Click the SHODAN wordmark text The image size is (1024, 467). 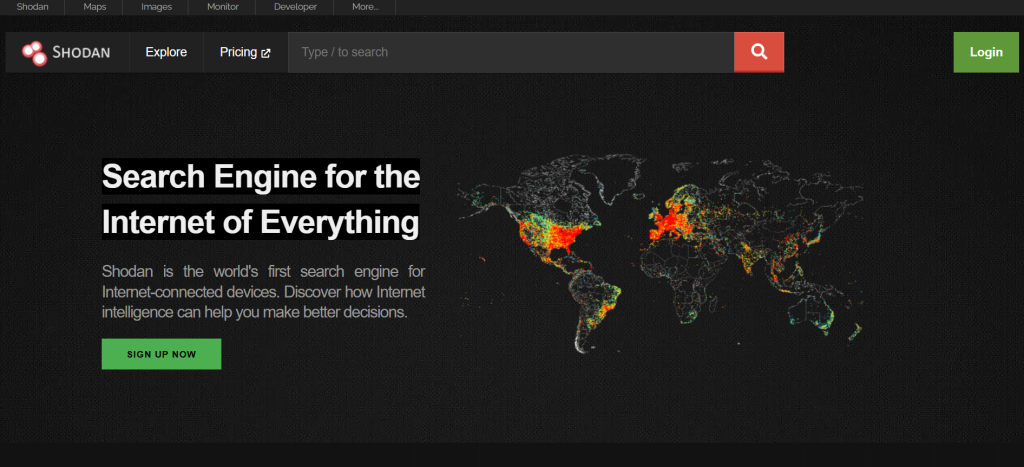tap(81, 53)
